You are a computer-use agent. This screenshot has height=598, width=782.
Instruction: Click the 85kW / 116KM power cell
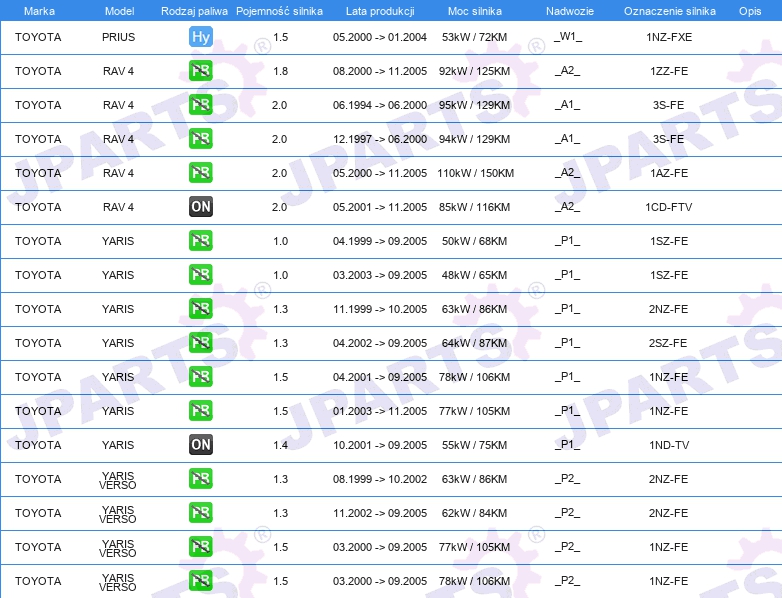[474, 207]
